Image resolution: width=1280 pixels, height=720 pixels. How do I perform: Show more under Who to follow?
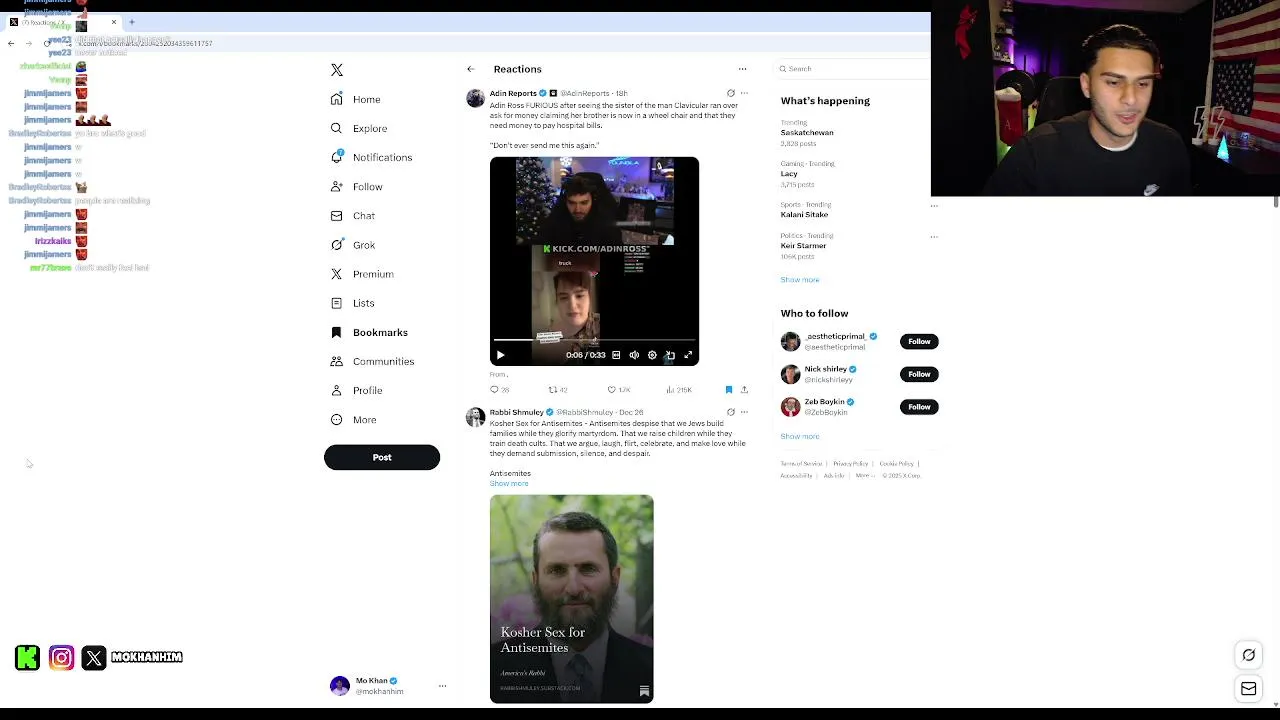point(800,437)
